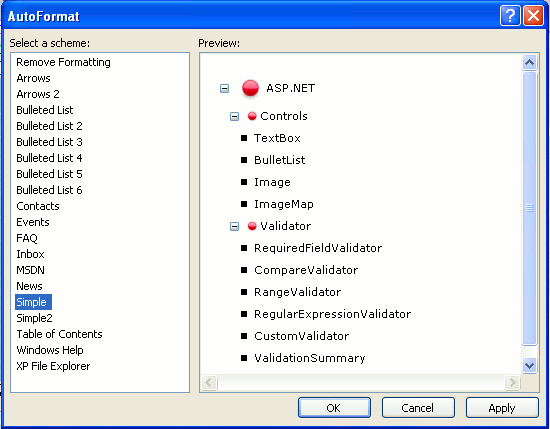
Task: Collapse the Validator tree node
Action: tap(234, 227)
